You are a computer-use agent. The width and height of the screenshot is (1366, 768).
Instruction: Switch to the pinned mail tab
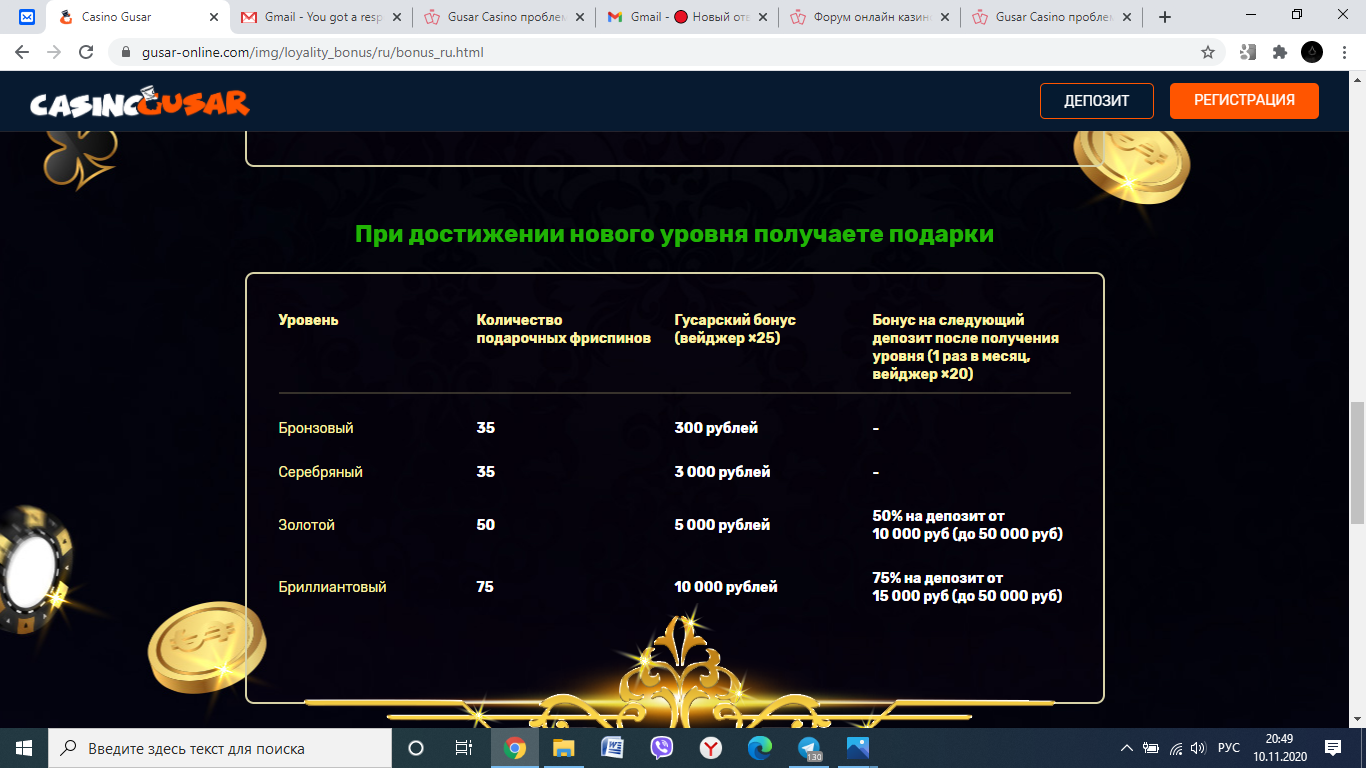(27, 17)
